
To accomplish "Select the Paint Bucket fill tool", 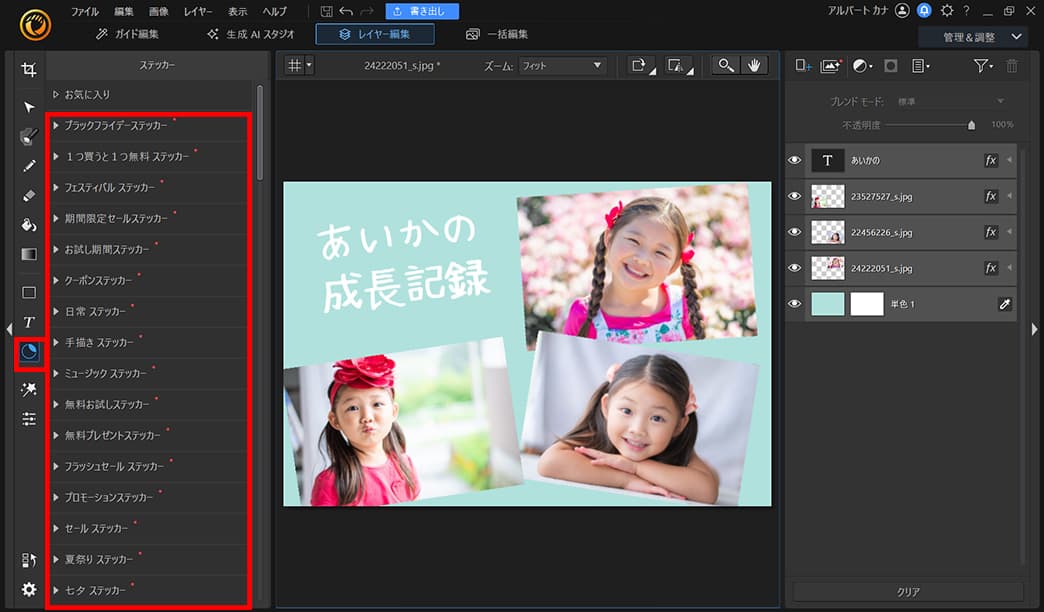I will coord(29,225).
